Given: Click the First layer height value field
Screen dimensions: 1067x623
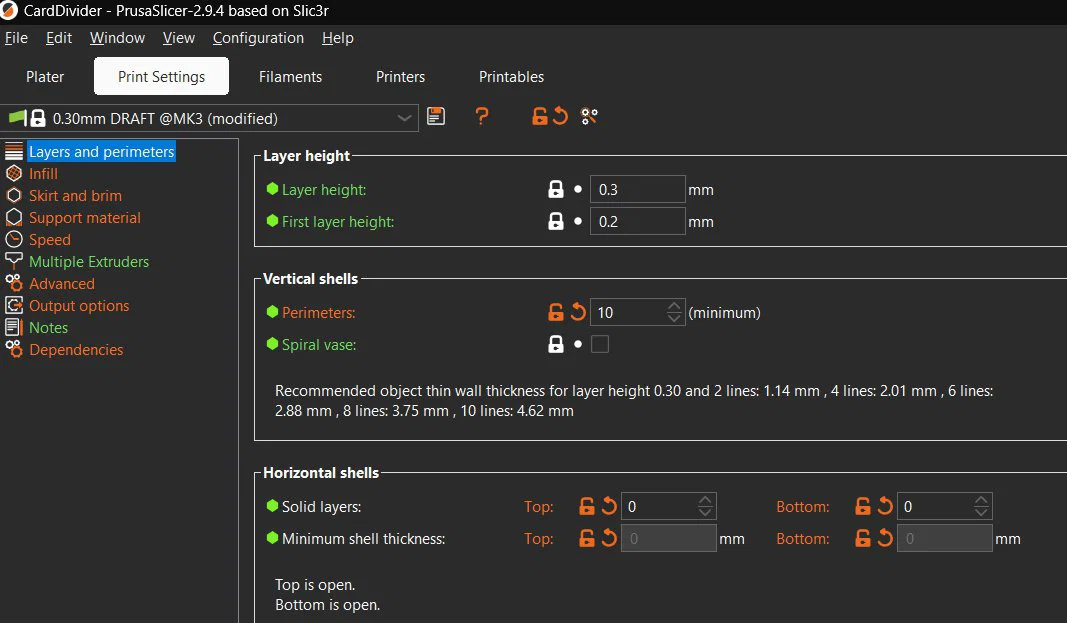Looking at the screenshot, I should (637, 221).
